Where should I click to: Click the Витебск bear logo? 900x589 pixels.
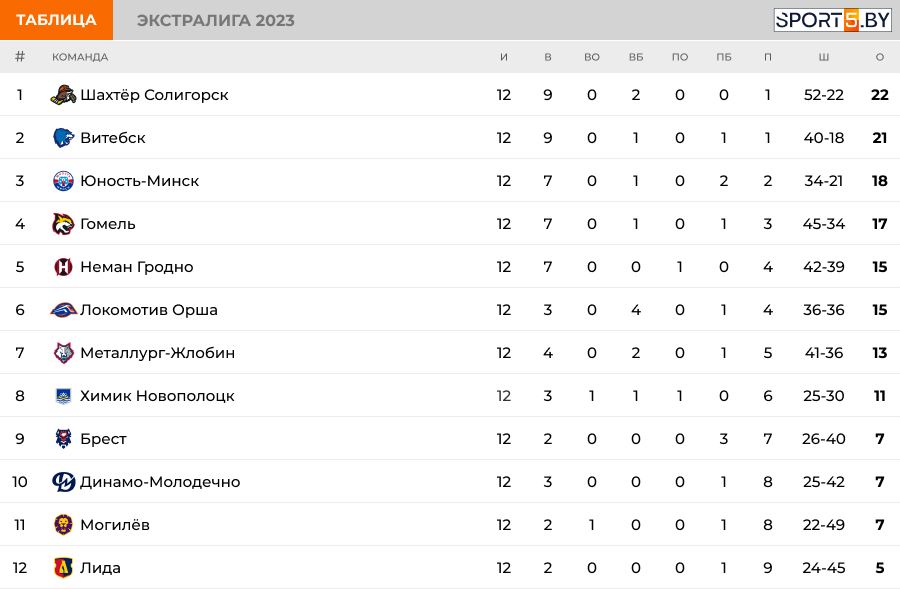point(63,138)
